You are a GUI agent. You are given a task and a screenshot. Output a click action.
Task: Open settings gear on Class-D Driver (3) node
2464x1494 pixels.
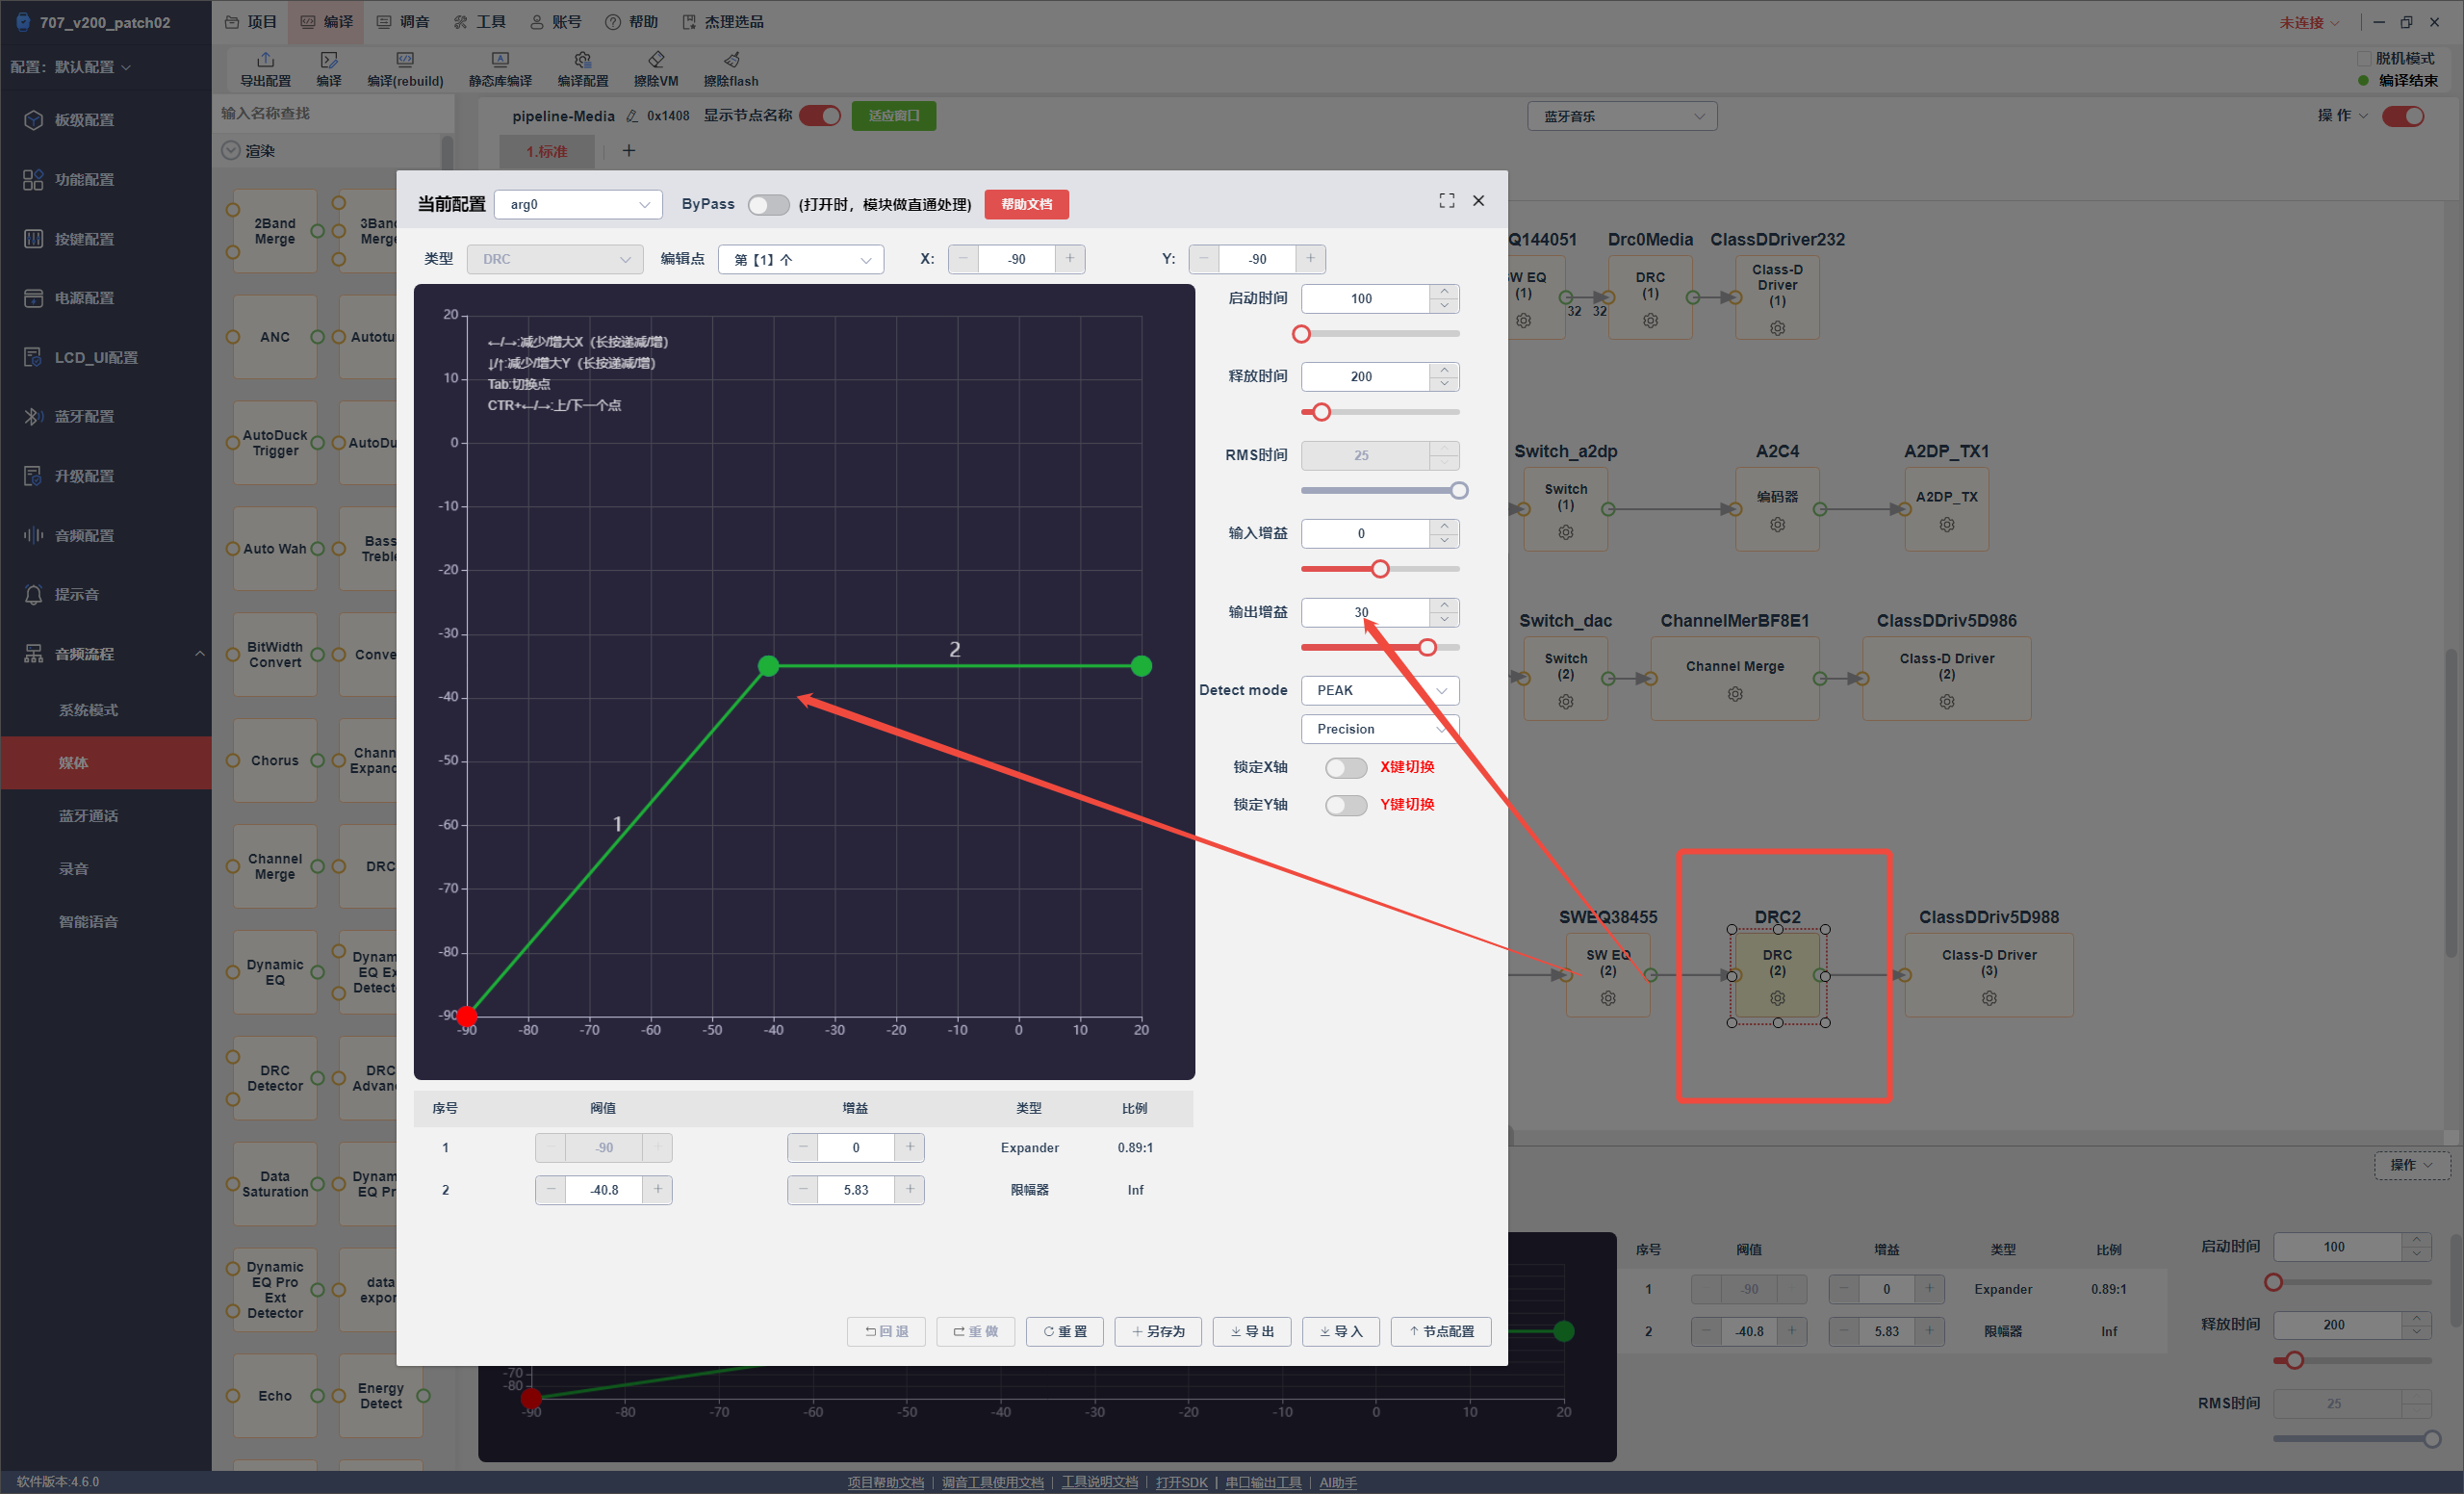click(x=1989, y=998)
